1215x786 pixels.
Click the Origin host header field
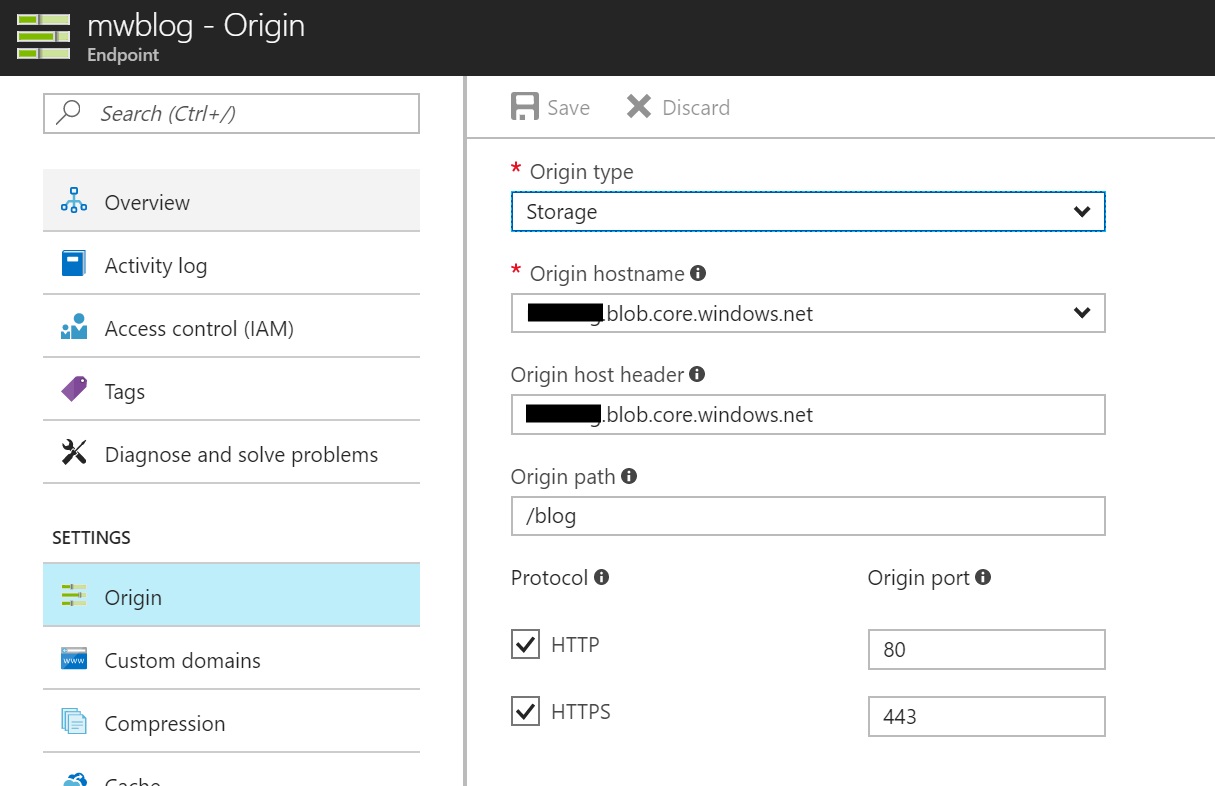tap(808, 414)
